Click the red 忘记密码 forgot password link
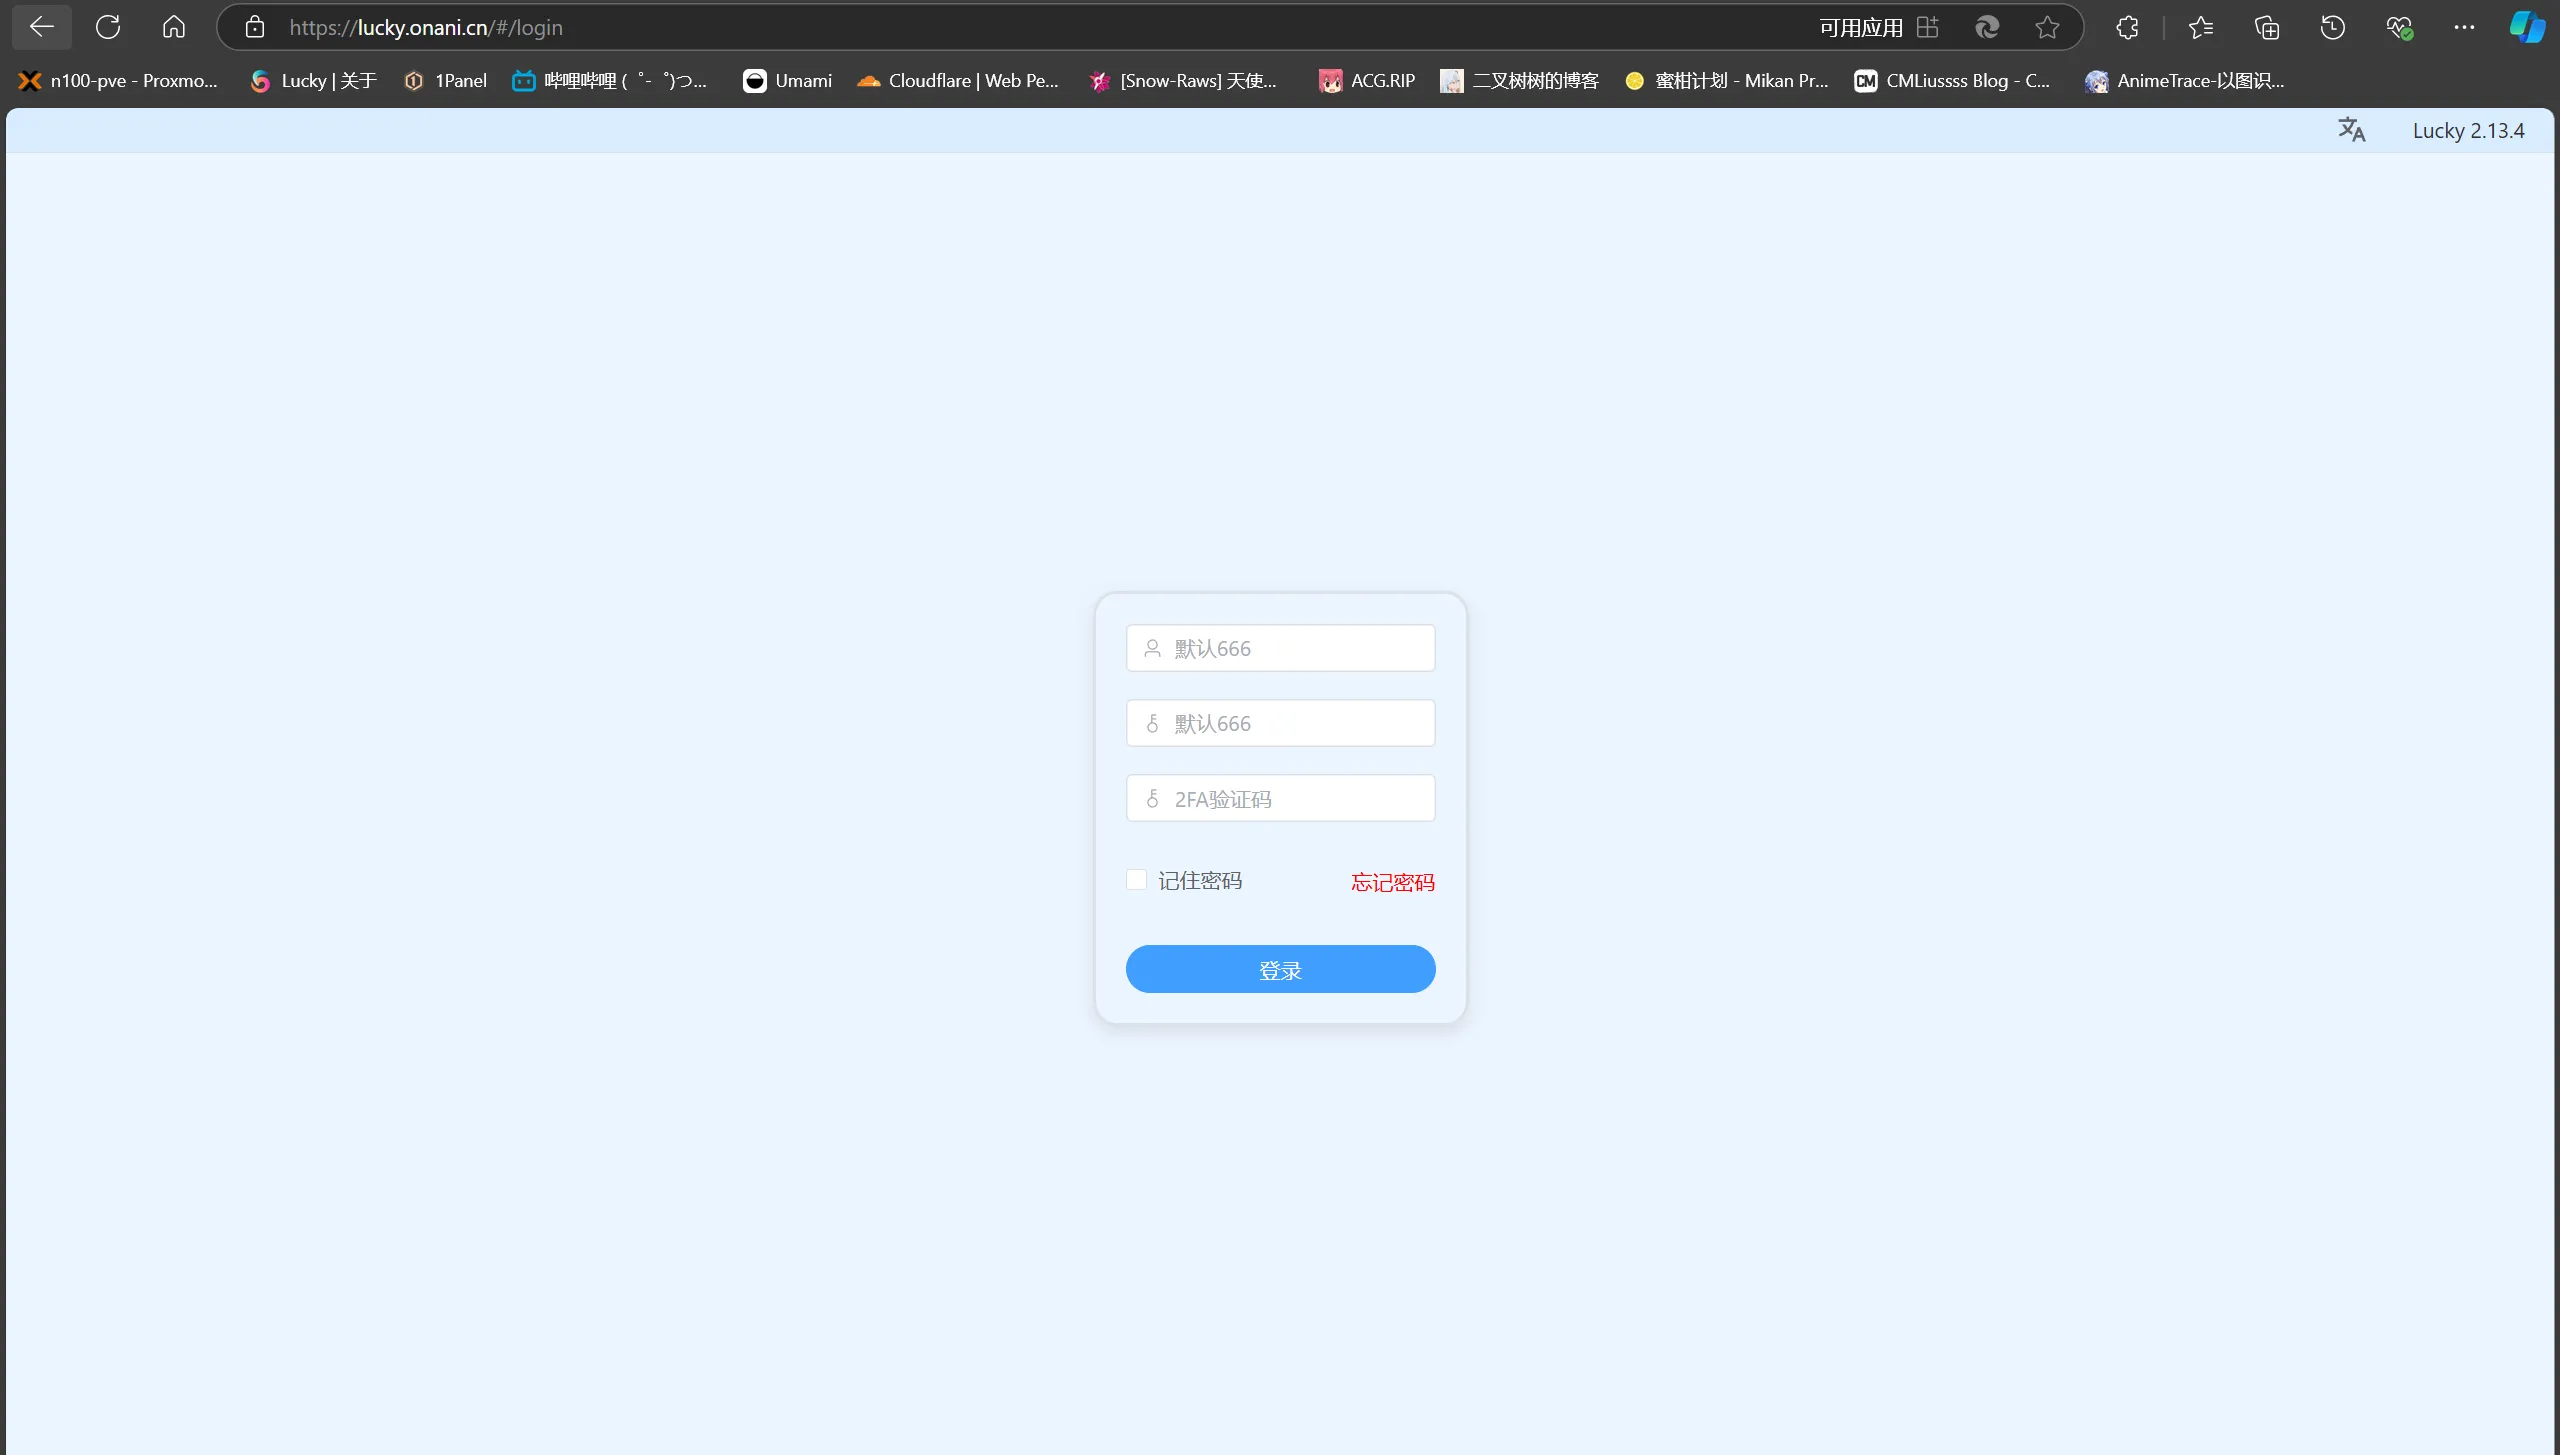The width and height of the screenshot is (2560, 1455). pyautogui.click(x=1392, y=882)
